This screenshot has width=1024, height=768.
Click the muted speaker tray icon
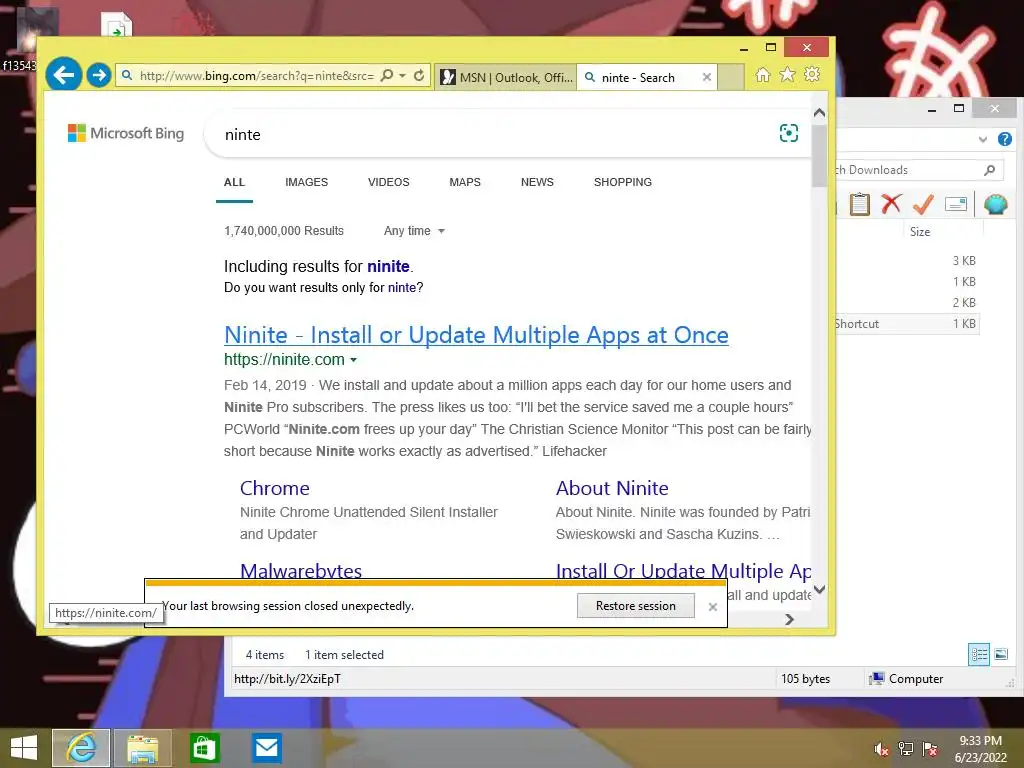pyautogui.click(x=881, y=749)
